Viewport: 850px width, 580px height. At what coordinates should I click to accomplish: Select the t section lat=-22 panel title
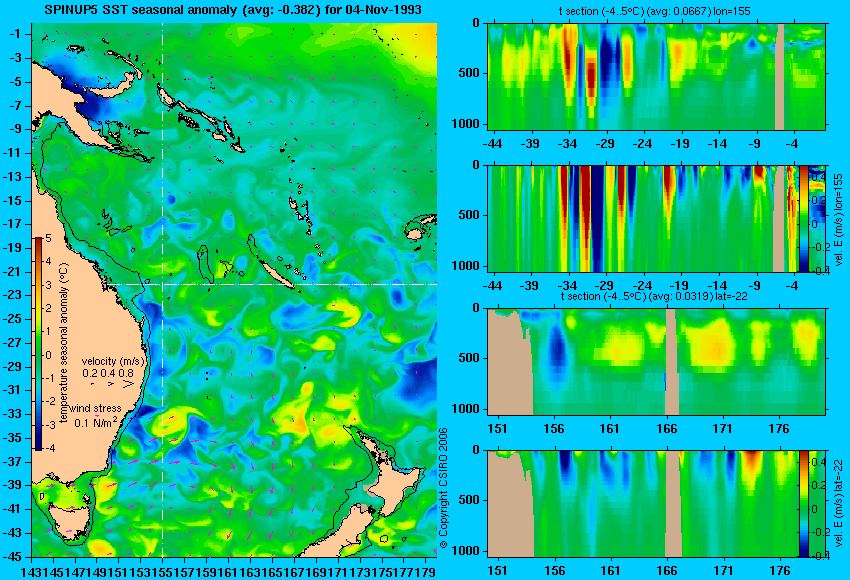[x=653, y=297]
